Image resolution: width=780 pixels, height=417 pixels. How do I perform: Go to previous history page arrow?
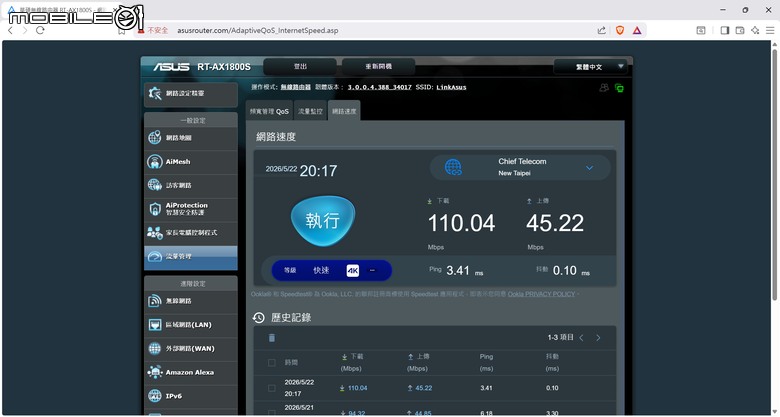point(581,338)
